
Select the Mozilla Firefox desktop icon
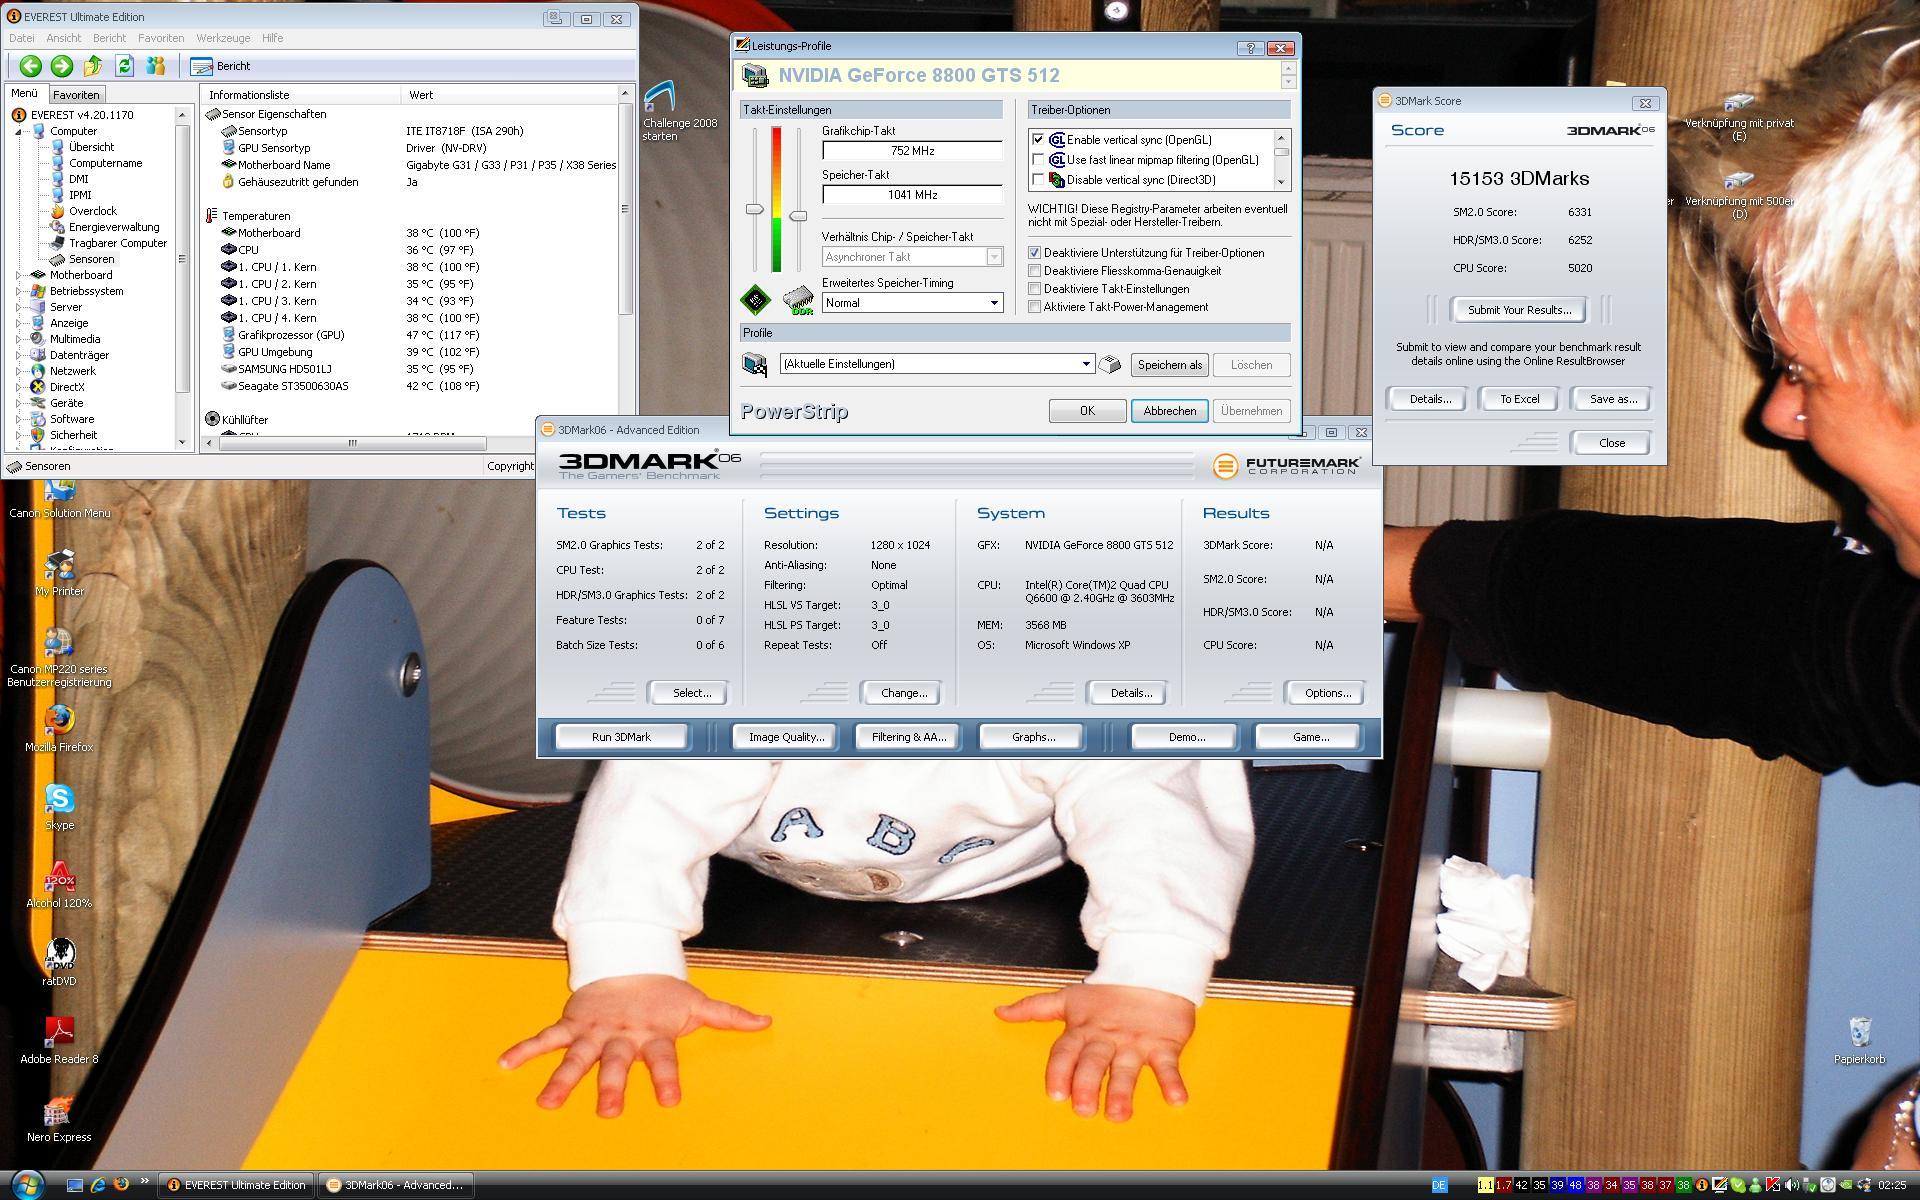pyautogui.click(x=60, y=728)
